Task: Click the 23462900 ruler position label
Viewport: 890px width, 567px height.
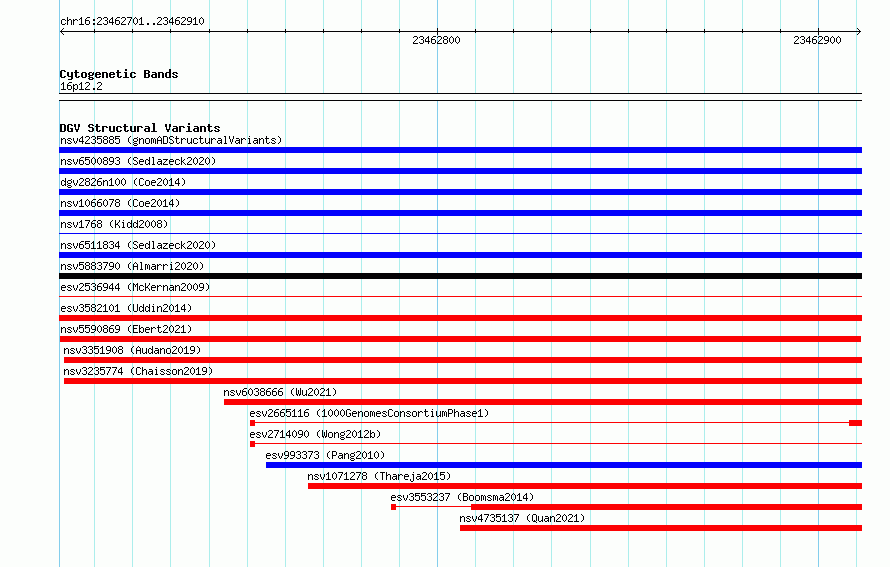Action: [817, 40]
